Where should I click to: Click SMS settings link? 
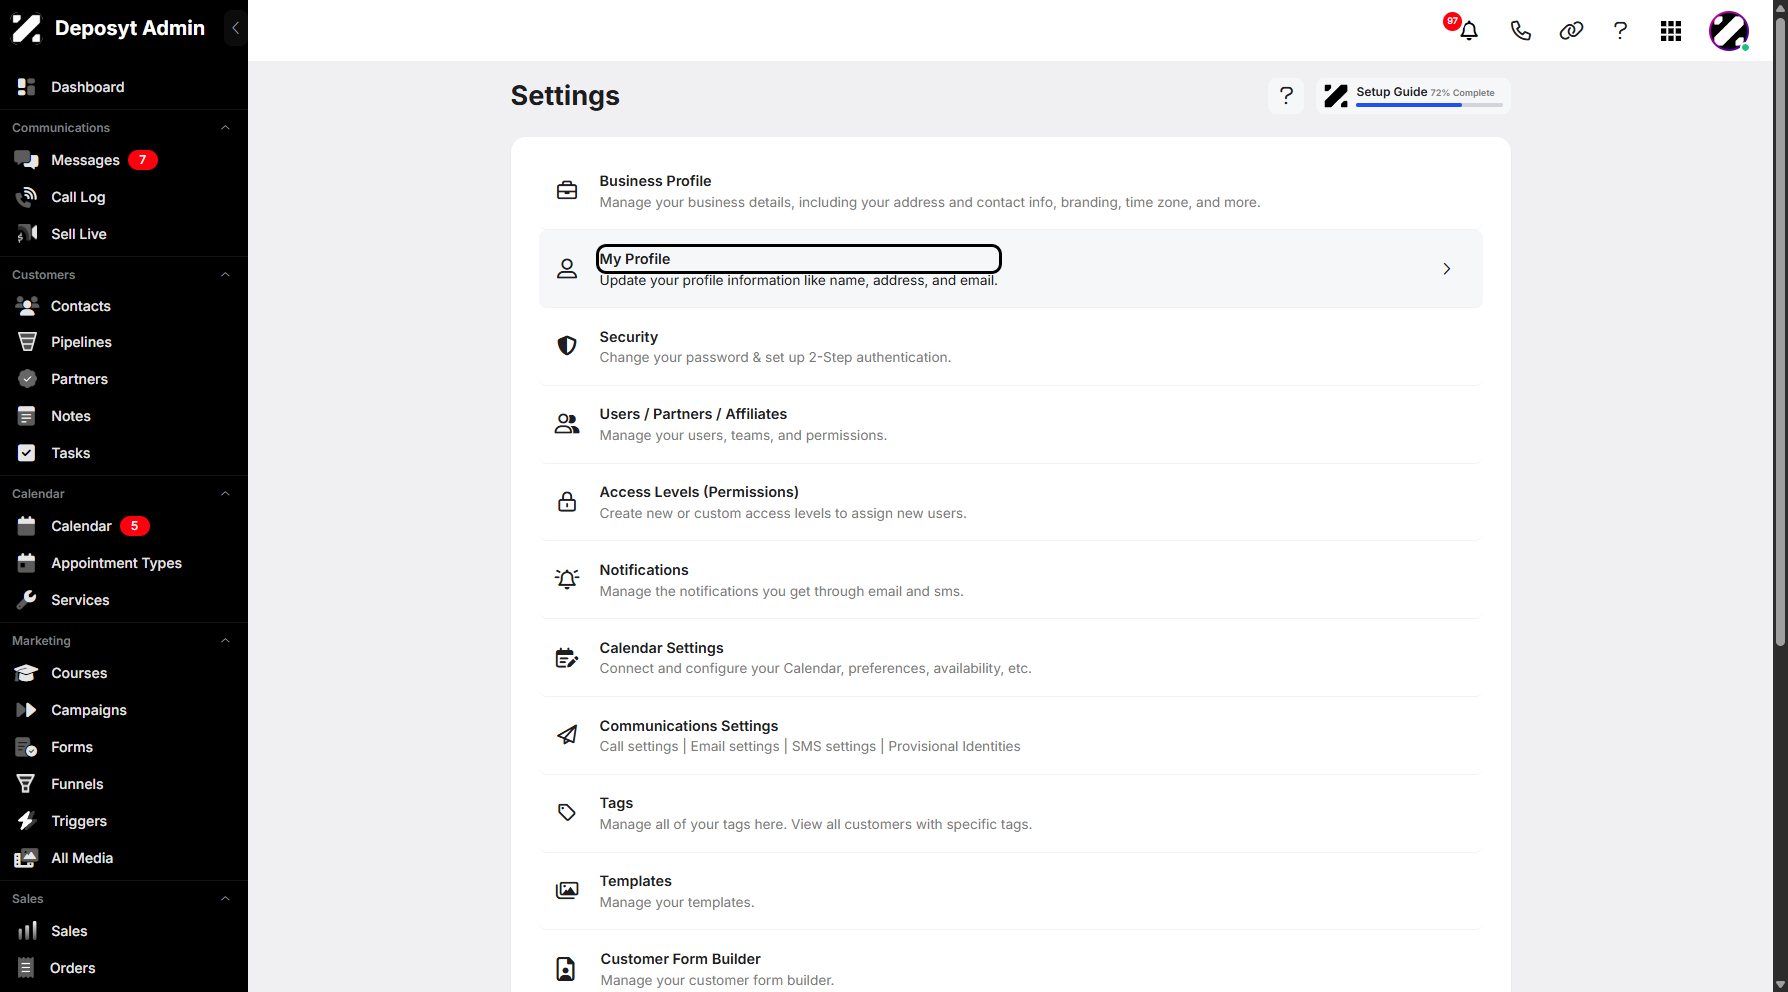tap(834, 747)
